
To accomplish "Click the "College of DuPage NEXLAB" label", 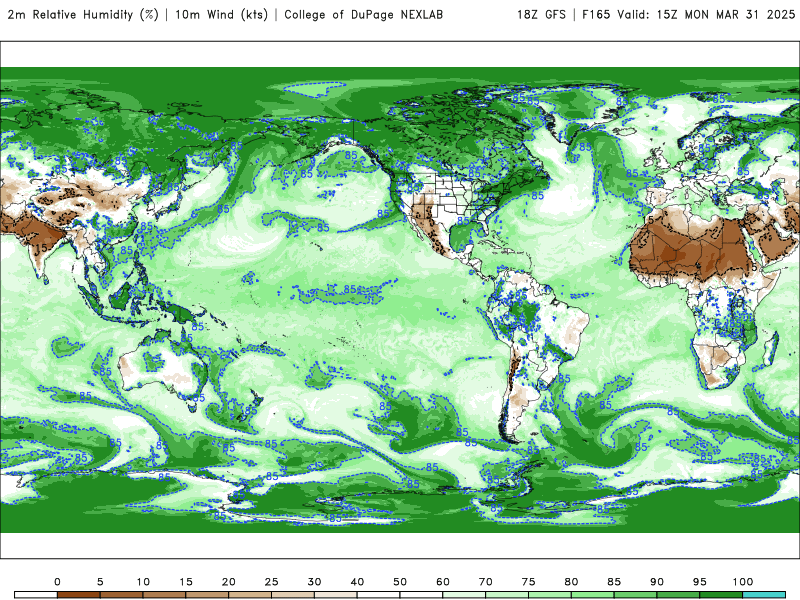I will point(363,15).
